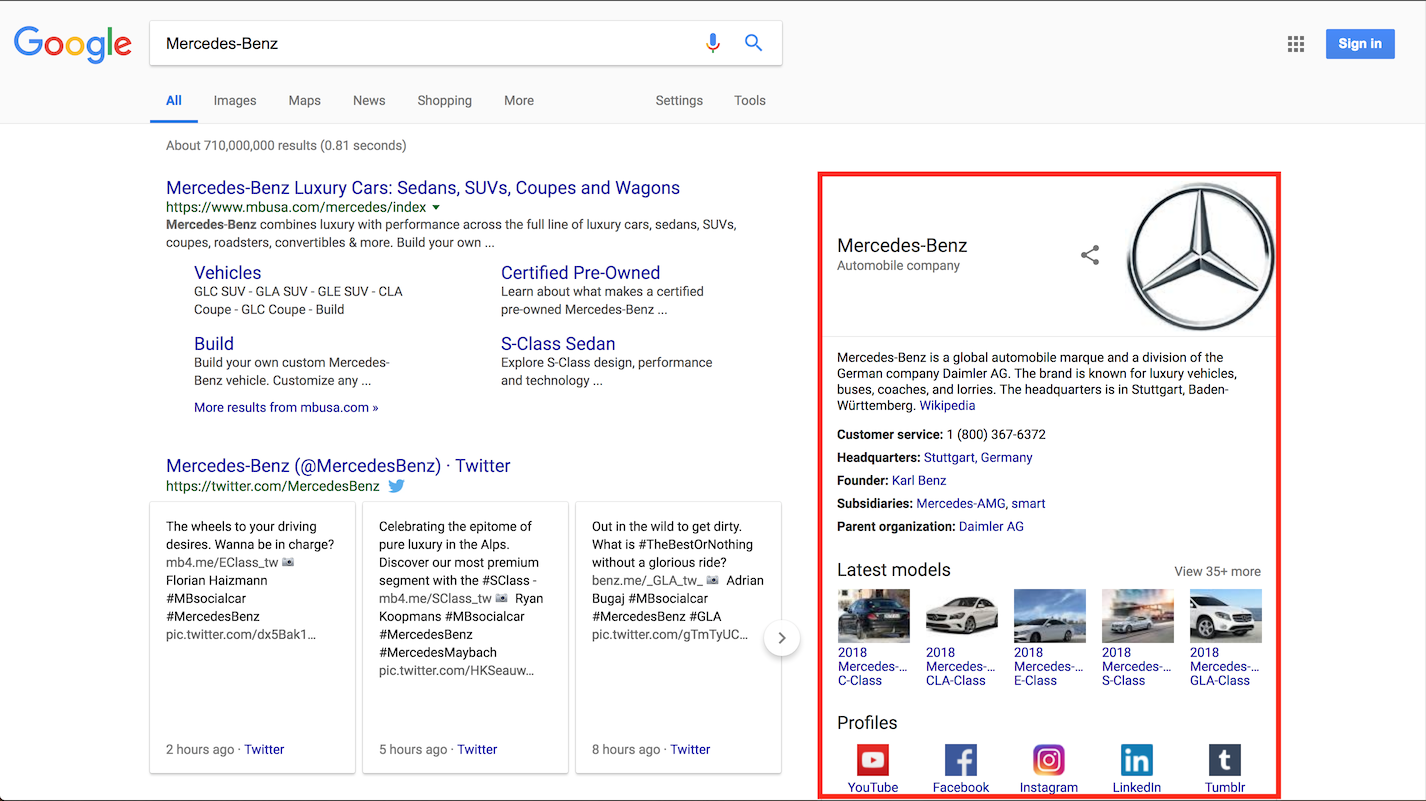Click the share icon in the knowledge panel
Image resolution: width=1426 pixels, height=801 pixels.
(x=1089, y=255)
